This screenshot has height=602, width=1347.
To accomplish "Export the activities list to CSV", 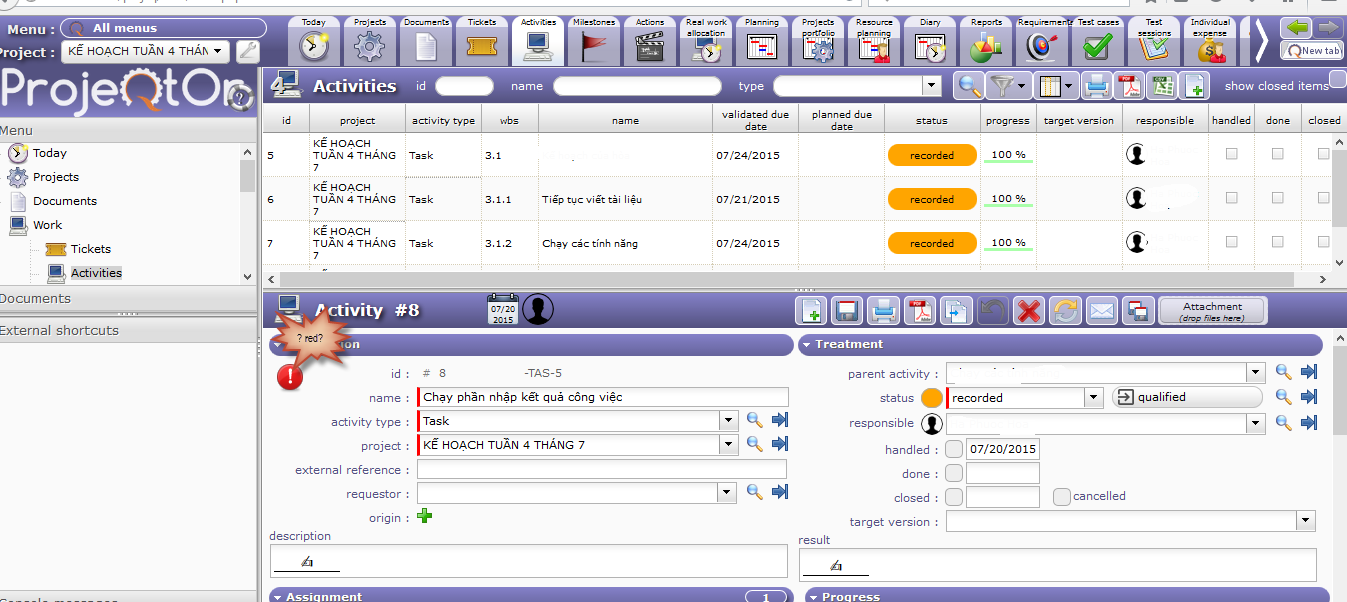I will (x=1161, y=86).
